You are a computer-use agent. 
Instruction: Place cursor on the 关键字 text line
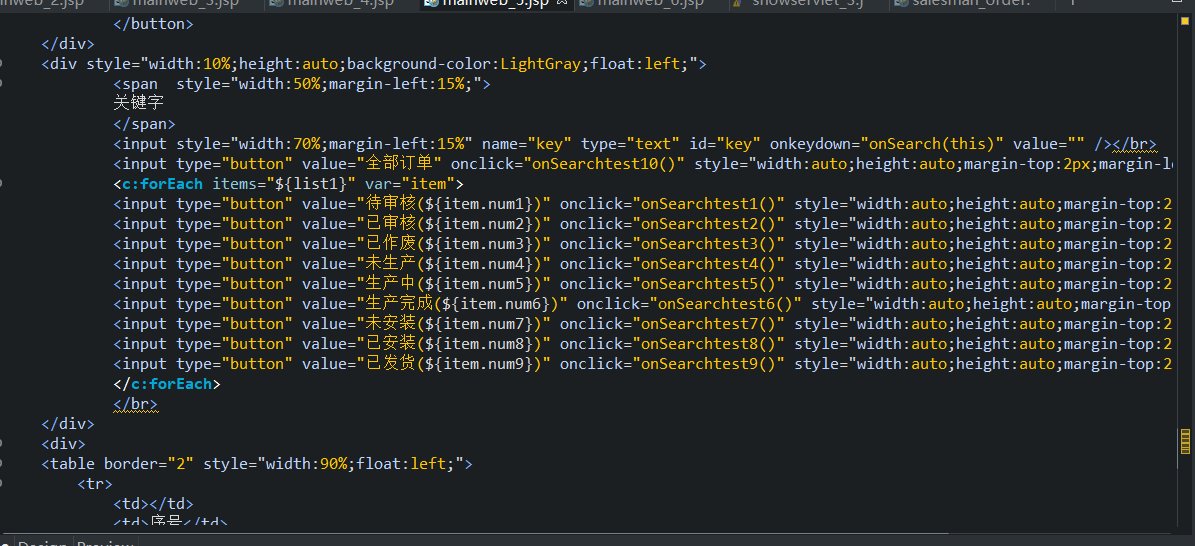point(139,103)
